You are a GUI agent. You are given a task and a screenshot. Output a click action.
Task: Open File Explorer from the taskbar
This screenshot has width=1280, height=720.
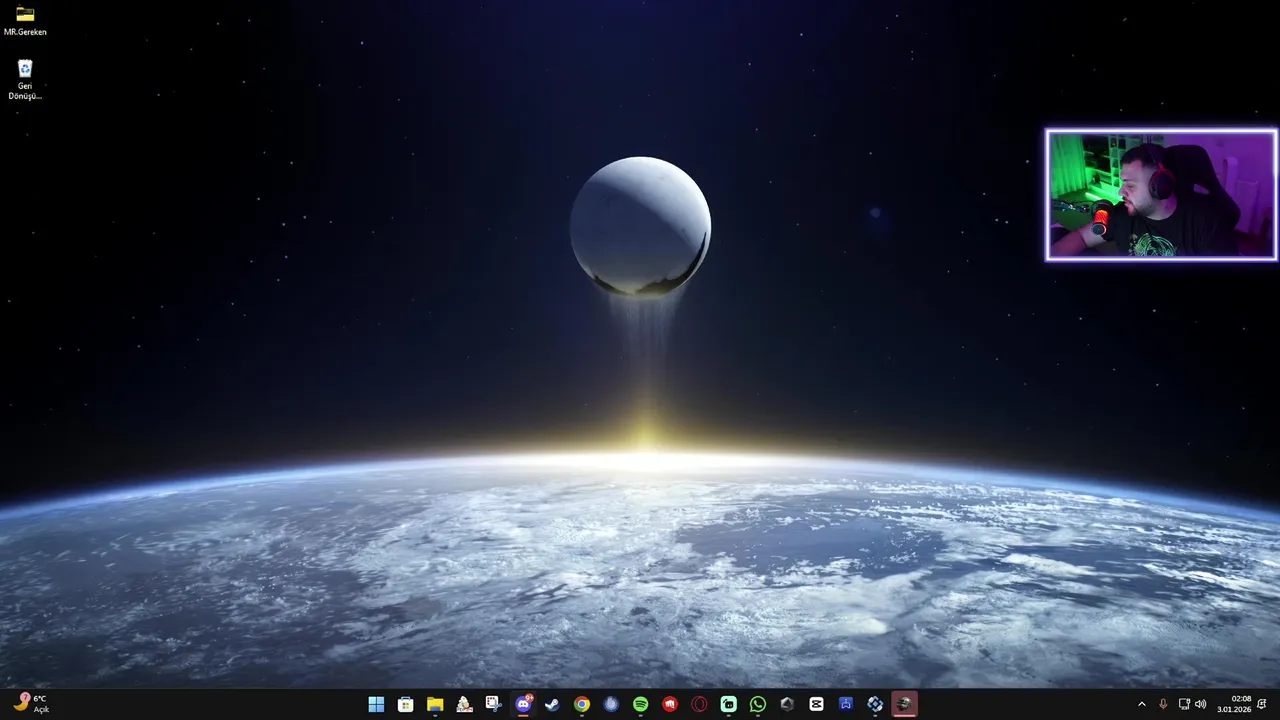[x=435, y=704]
